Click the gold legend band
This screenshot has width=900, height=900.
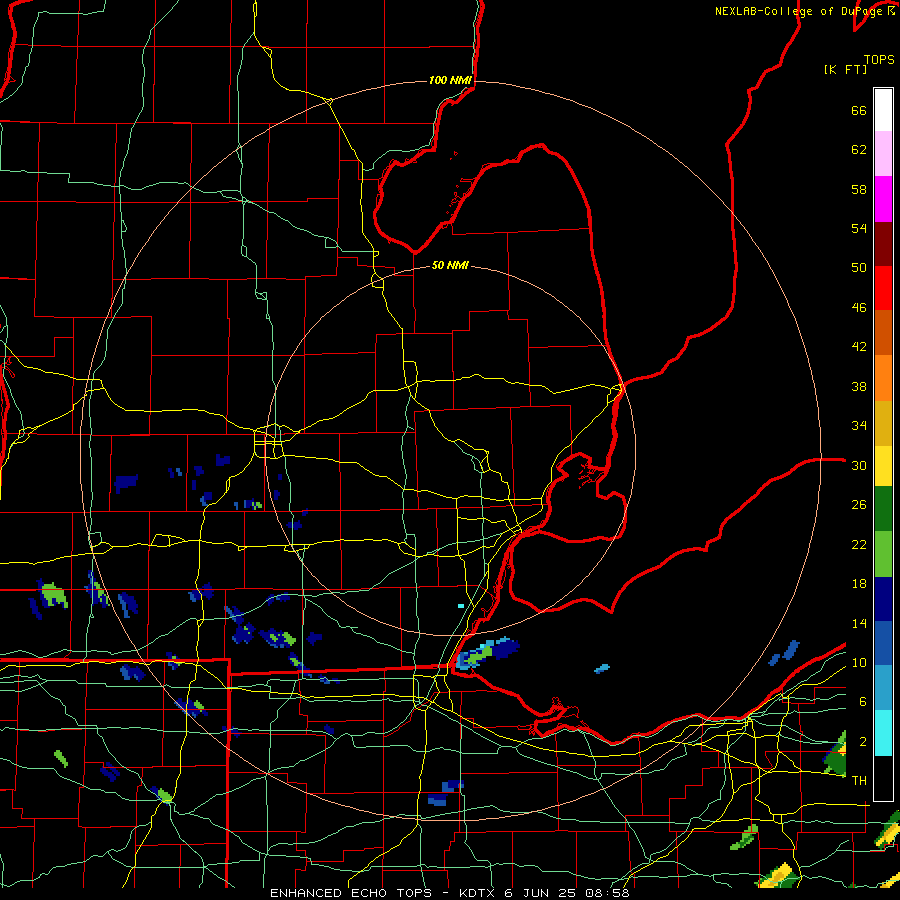point(883,423)
